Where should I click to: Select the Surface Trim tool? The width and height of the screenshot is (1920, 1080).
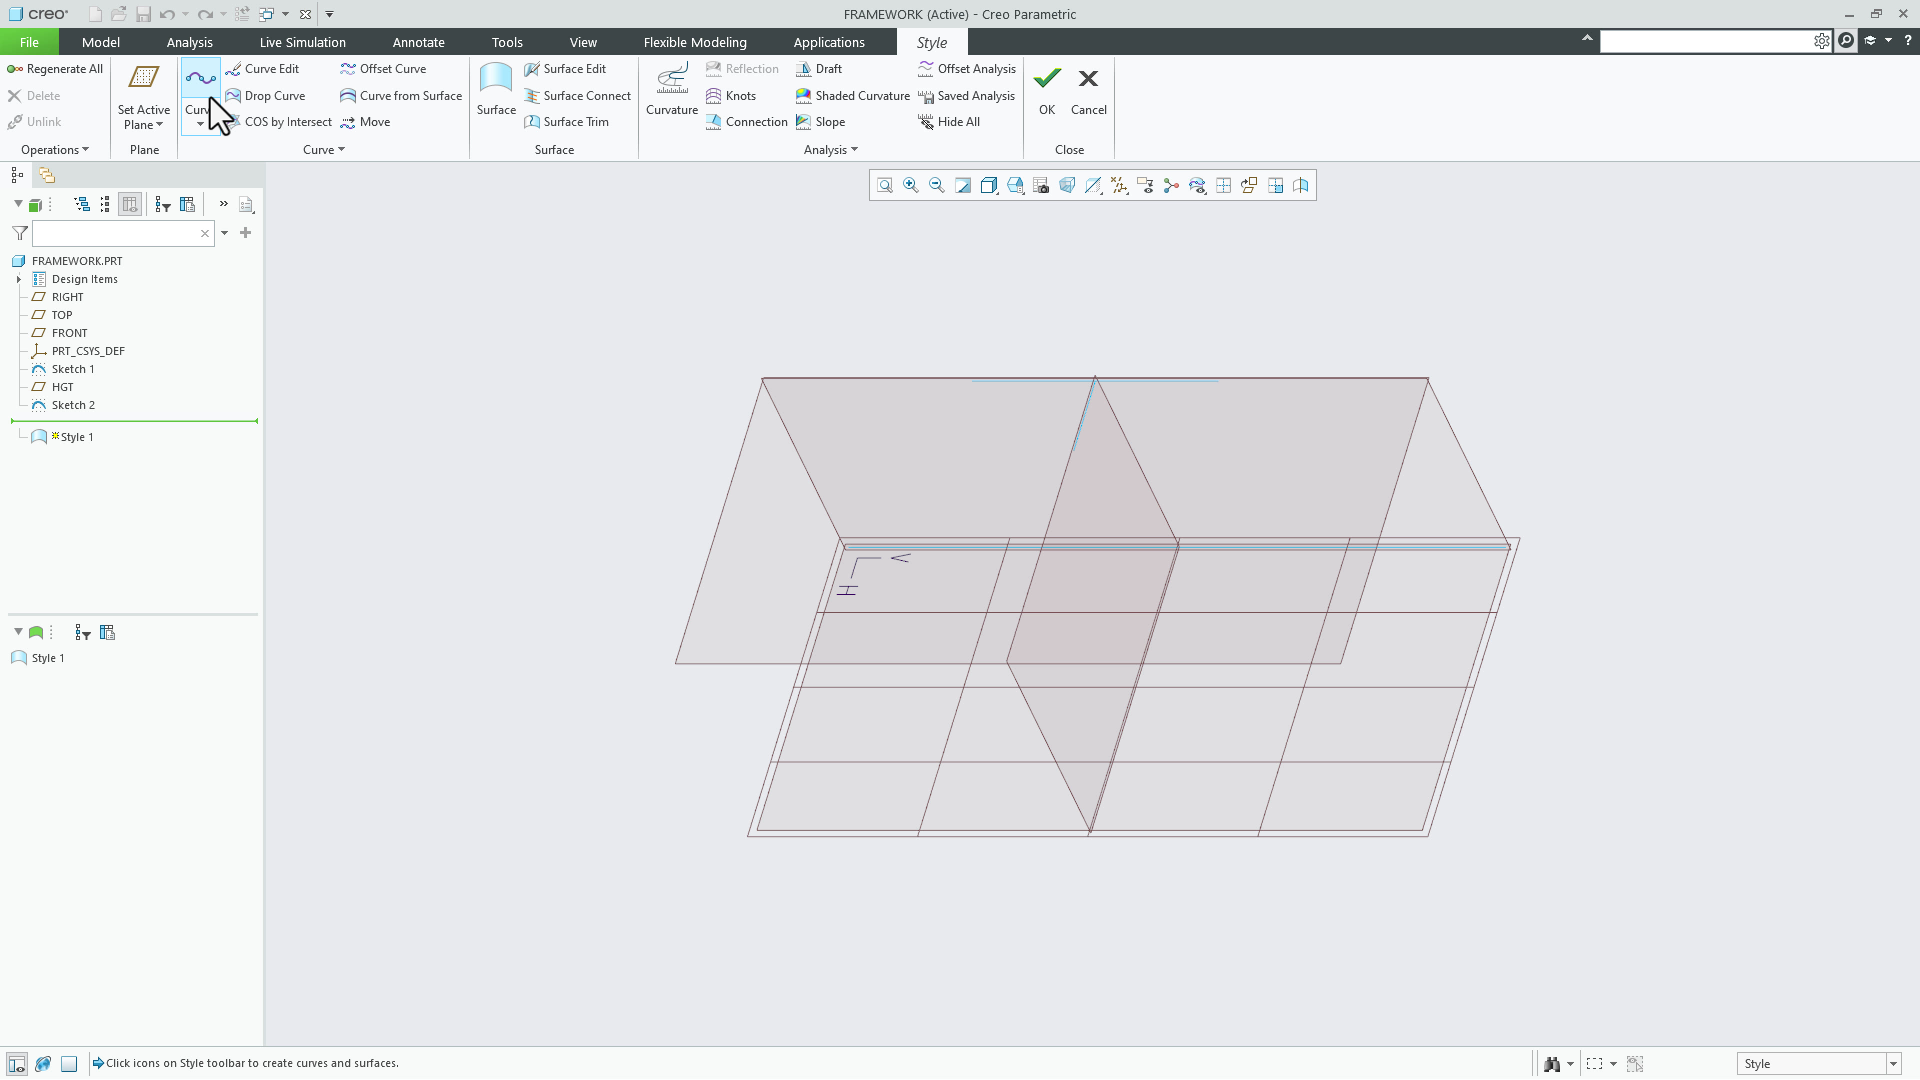566,122
